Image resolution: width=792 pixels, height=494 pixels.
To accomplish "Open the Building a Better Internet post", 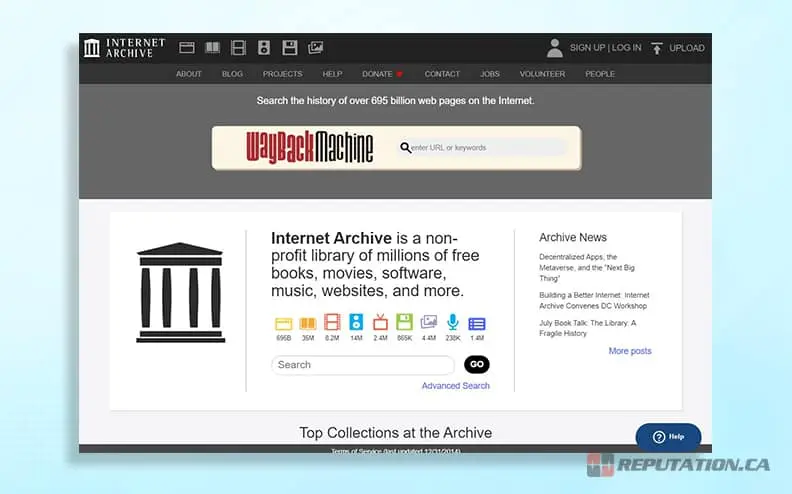I will tap(594, 301).
